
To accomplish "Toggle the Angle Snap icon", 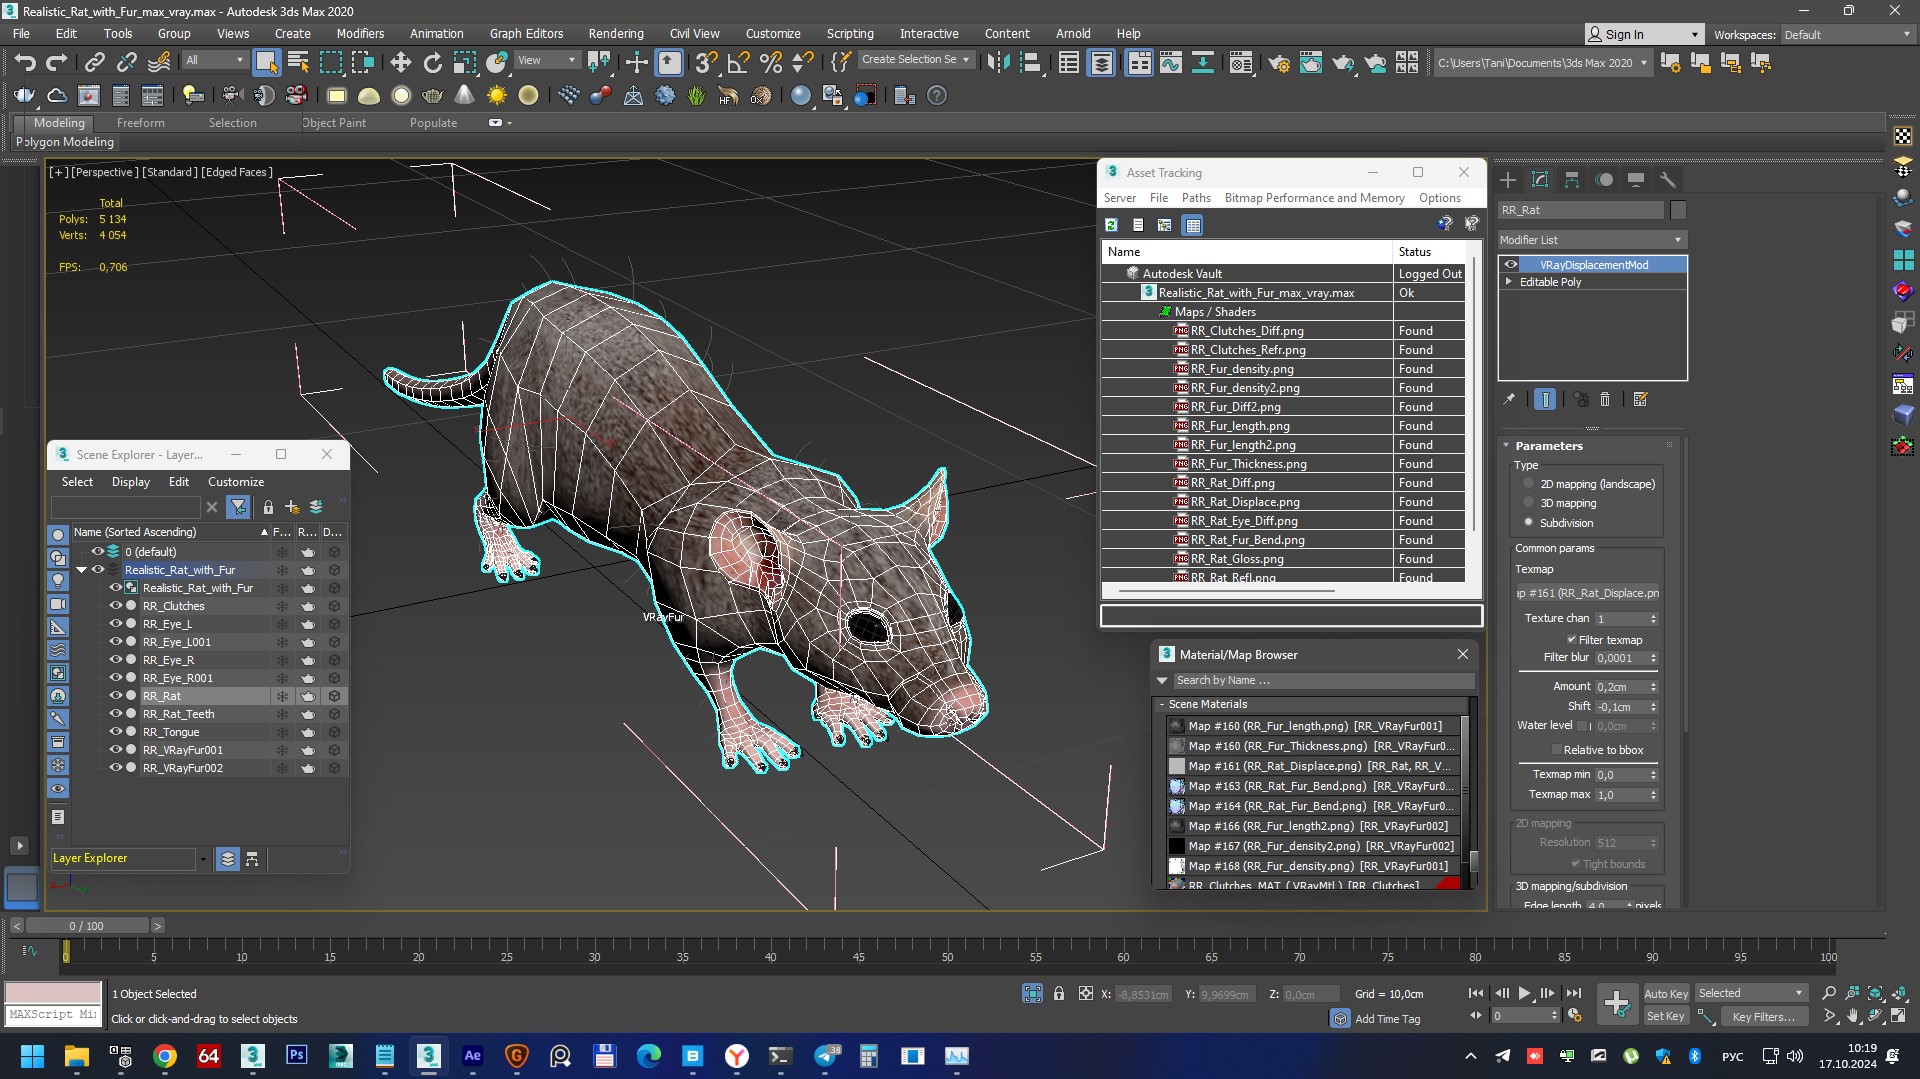I will [x=739, y=63].
